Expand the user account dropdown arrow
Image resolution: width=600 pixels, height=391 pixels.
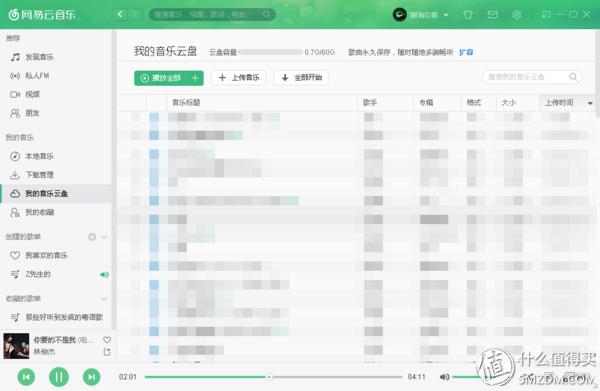click(446, 15)
